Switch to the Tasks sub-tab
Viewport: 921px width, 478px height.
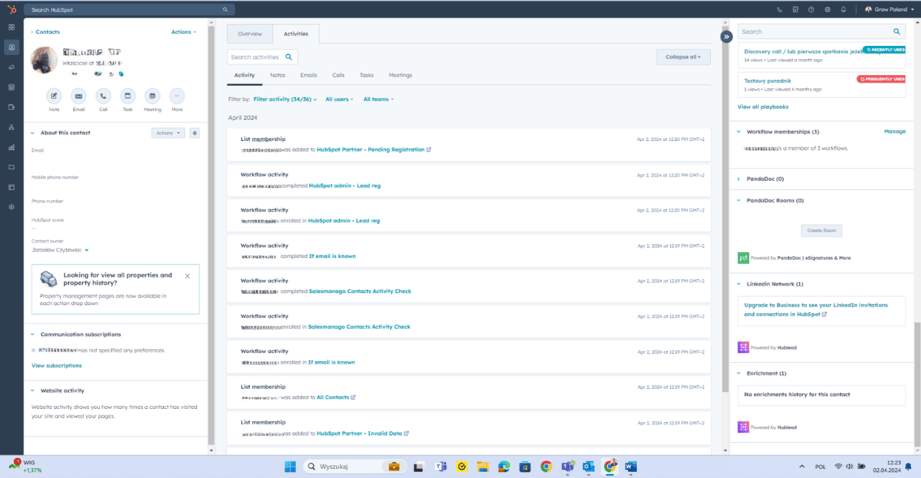tap(367, 75)
